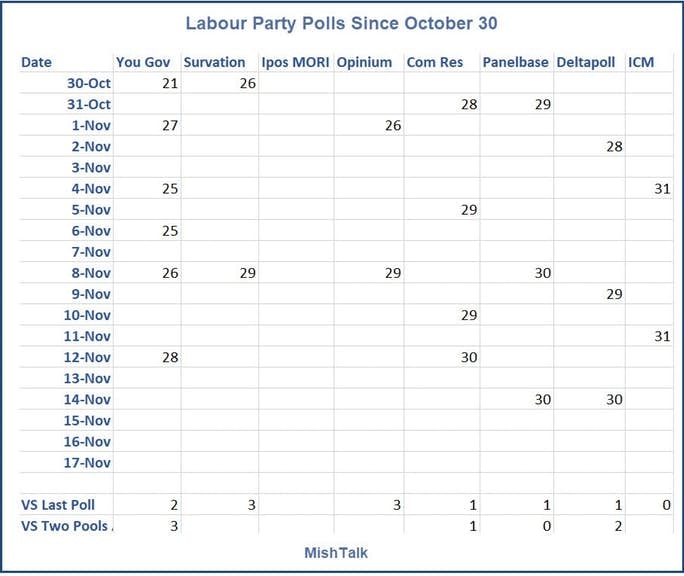Select the ICM column header
684x576 pixels.
point(641,62)
